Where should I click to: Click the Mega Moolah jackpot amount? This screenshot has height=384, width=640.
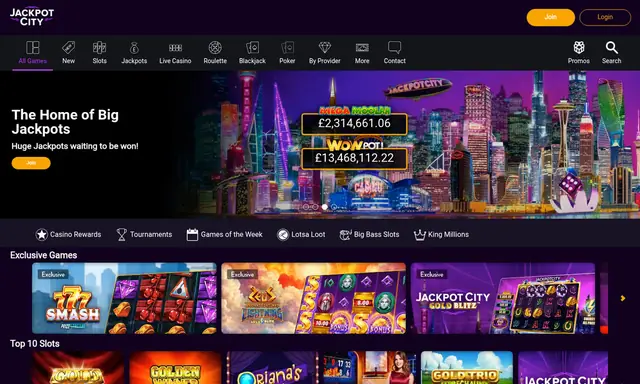(354, 123)
